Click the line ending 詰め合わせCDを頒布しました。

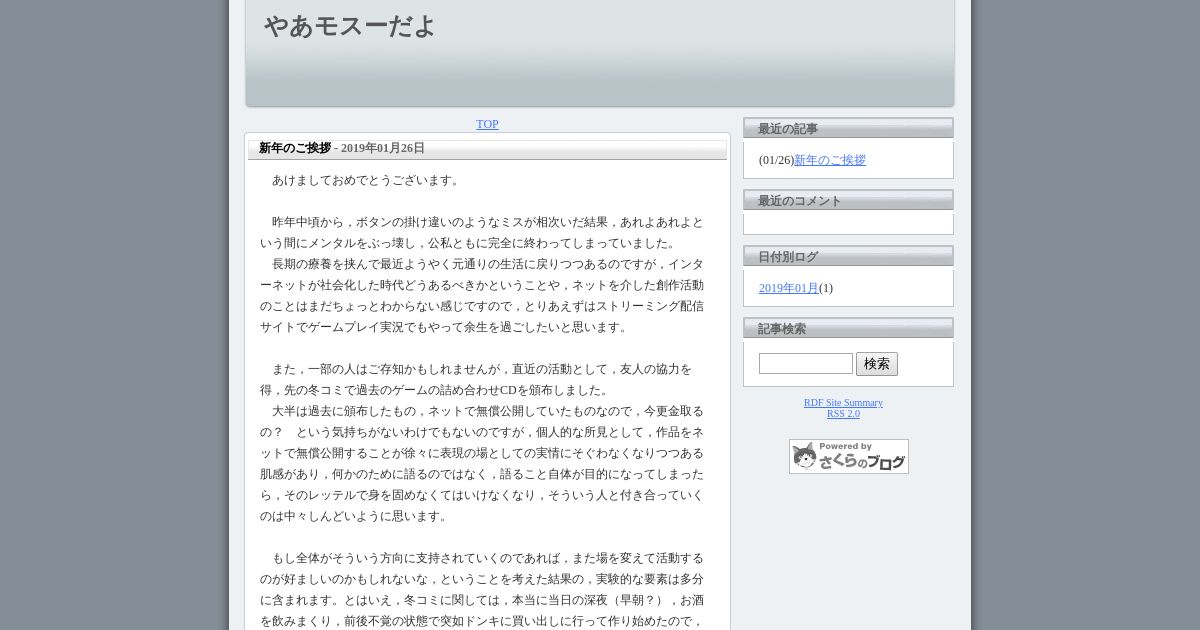click(436, 390)
